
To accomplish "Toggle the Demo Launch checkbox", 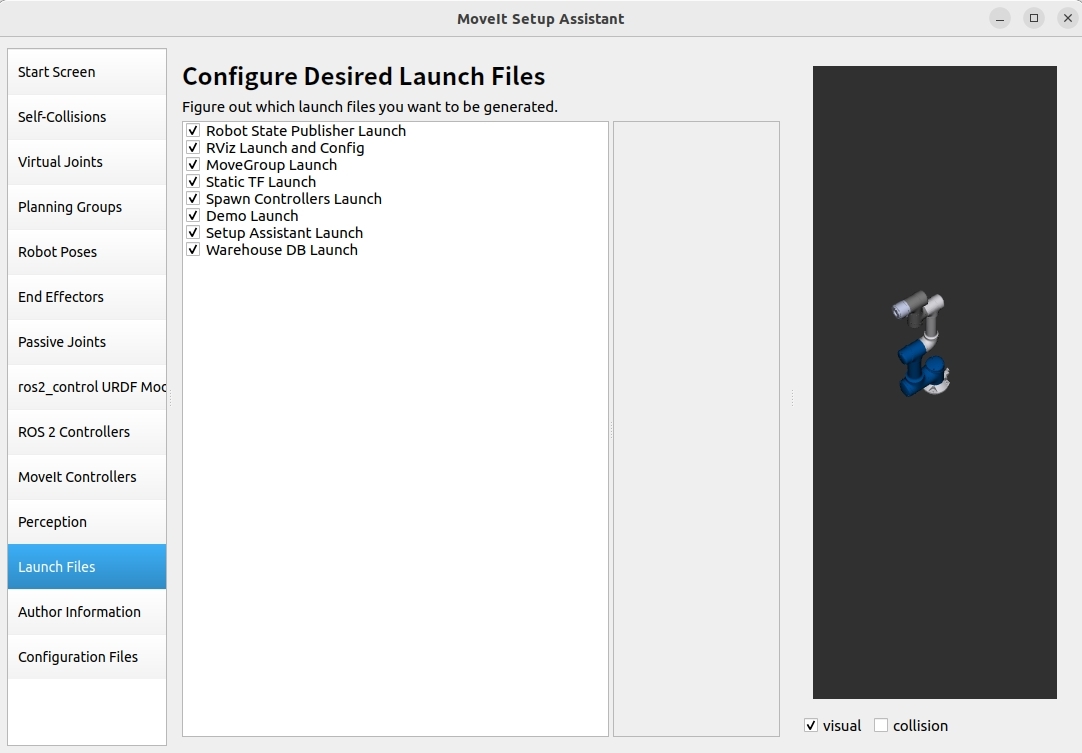I will 193,215.
